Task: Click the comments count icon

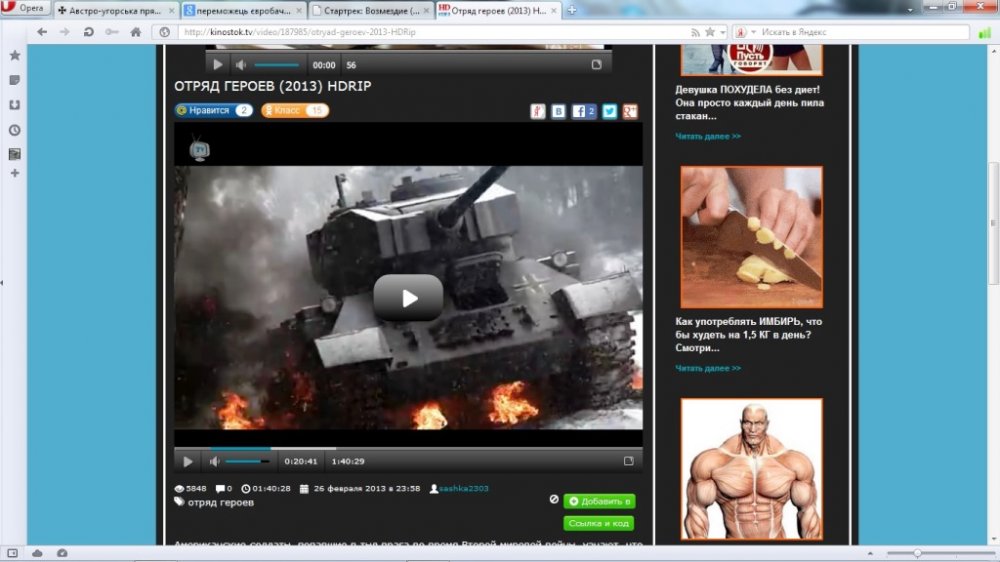Action: click(x=221, y=489)
